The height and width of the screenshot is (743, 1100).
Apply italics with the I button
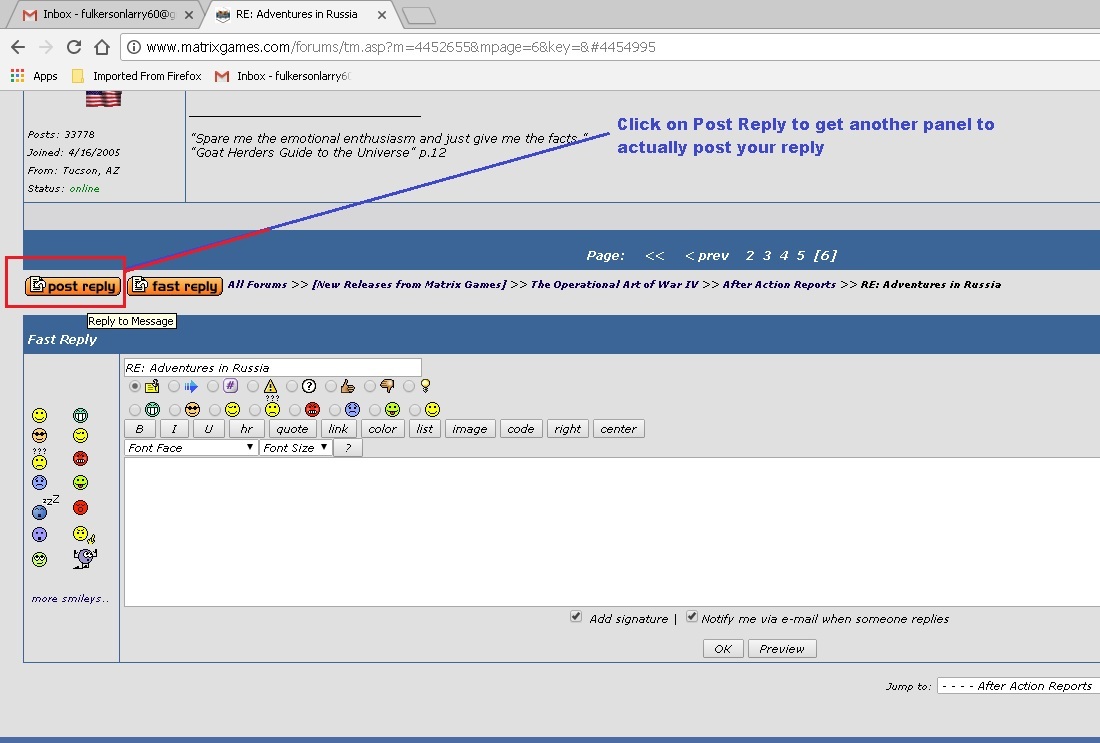[174, 429]
